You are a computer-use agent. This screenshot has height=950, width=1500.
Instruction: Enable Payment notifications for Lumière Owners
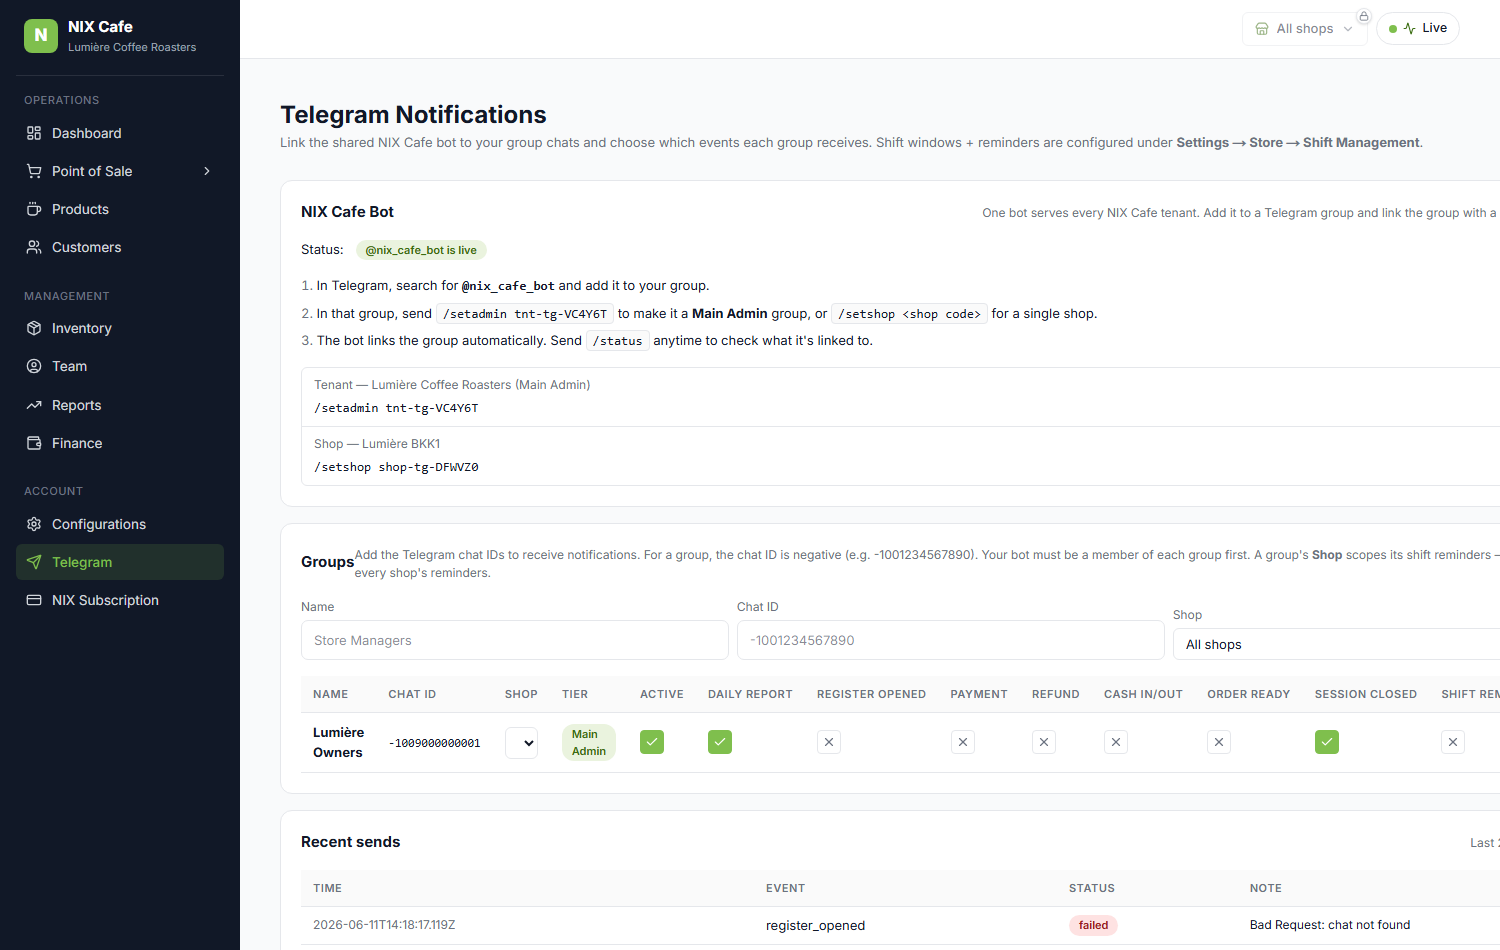[x=963, y=742]
